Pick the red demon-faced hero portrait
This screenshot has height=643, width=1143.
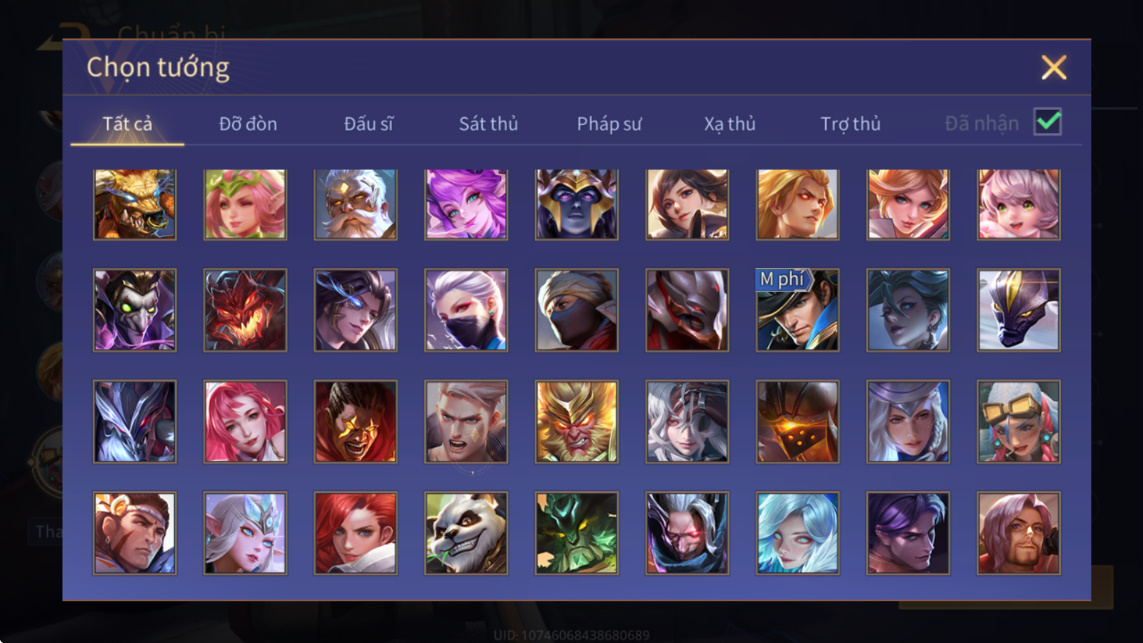pos(245,310)
